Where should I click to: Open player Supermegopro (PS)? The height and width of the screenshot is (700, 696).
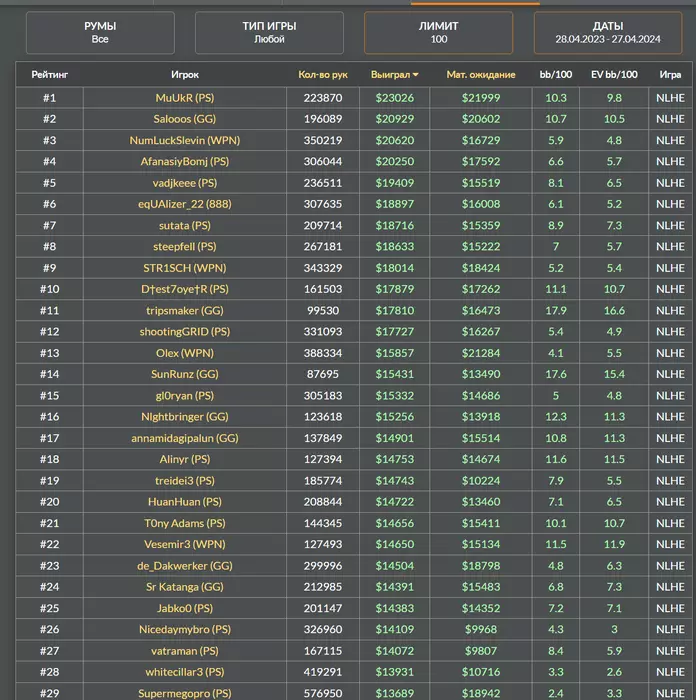pyautogui.click(x=185, y=693)
